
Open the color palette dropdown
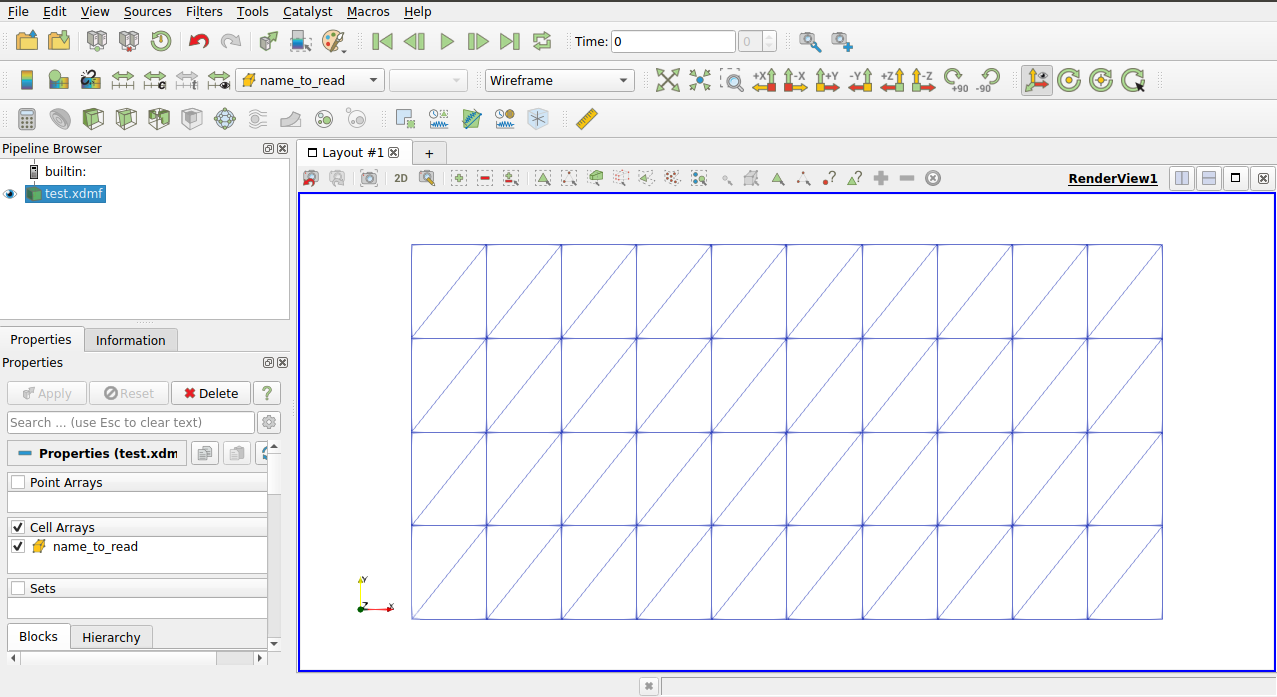tap(333, 41)
